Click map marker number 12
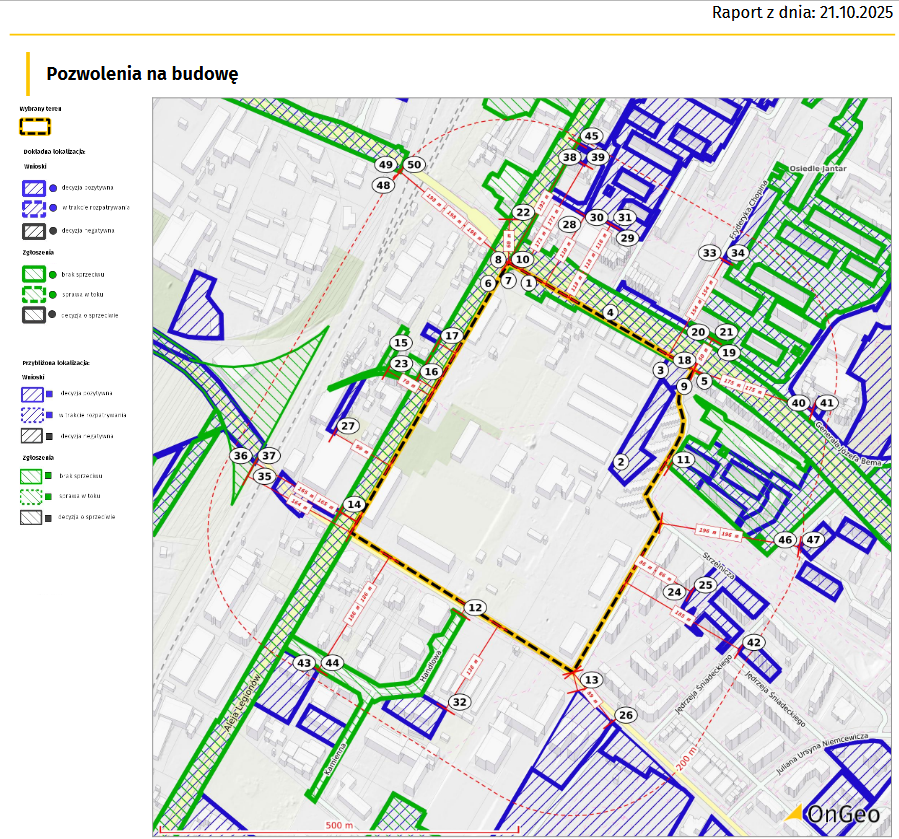Viewport: 899px width, 839px height. tap(475, 607)
